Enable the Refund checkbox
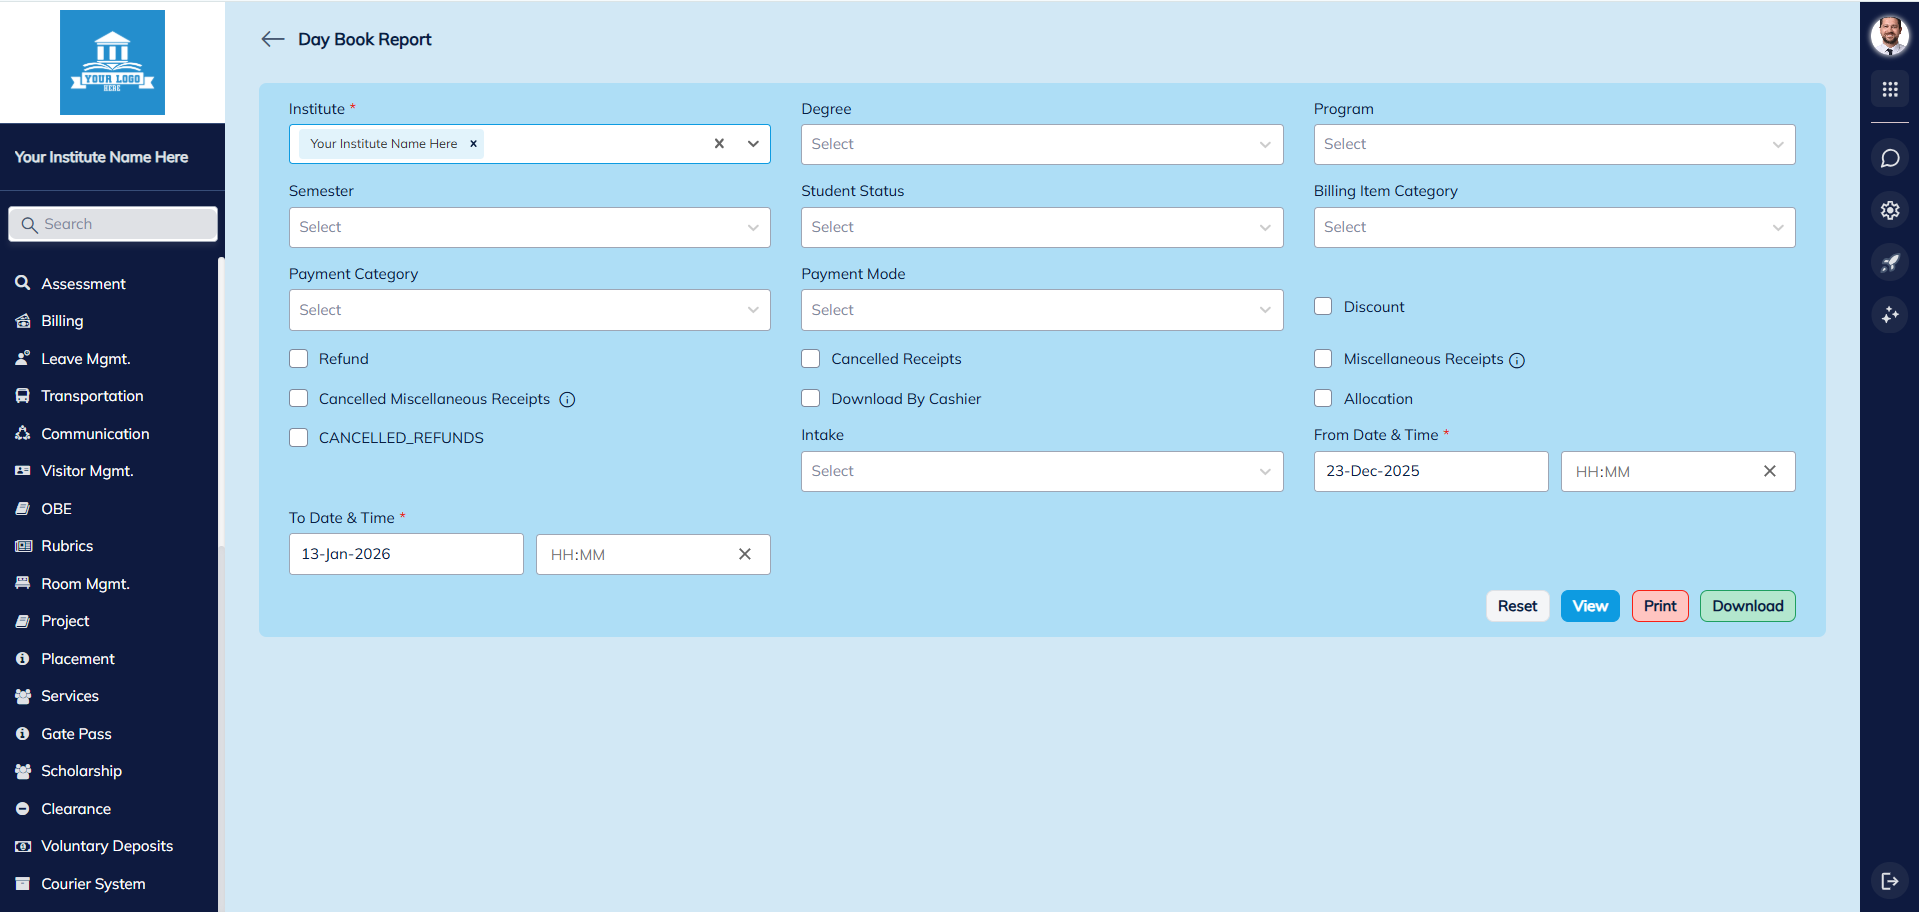1919x912 pixels. coord(299,359)
